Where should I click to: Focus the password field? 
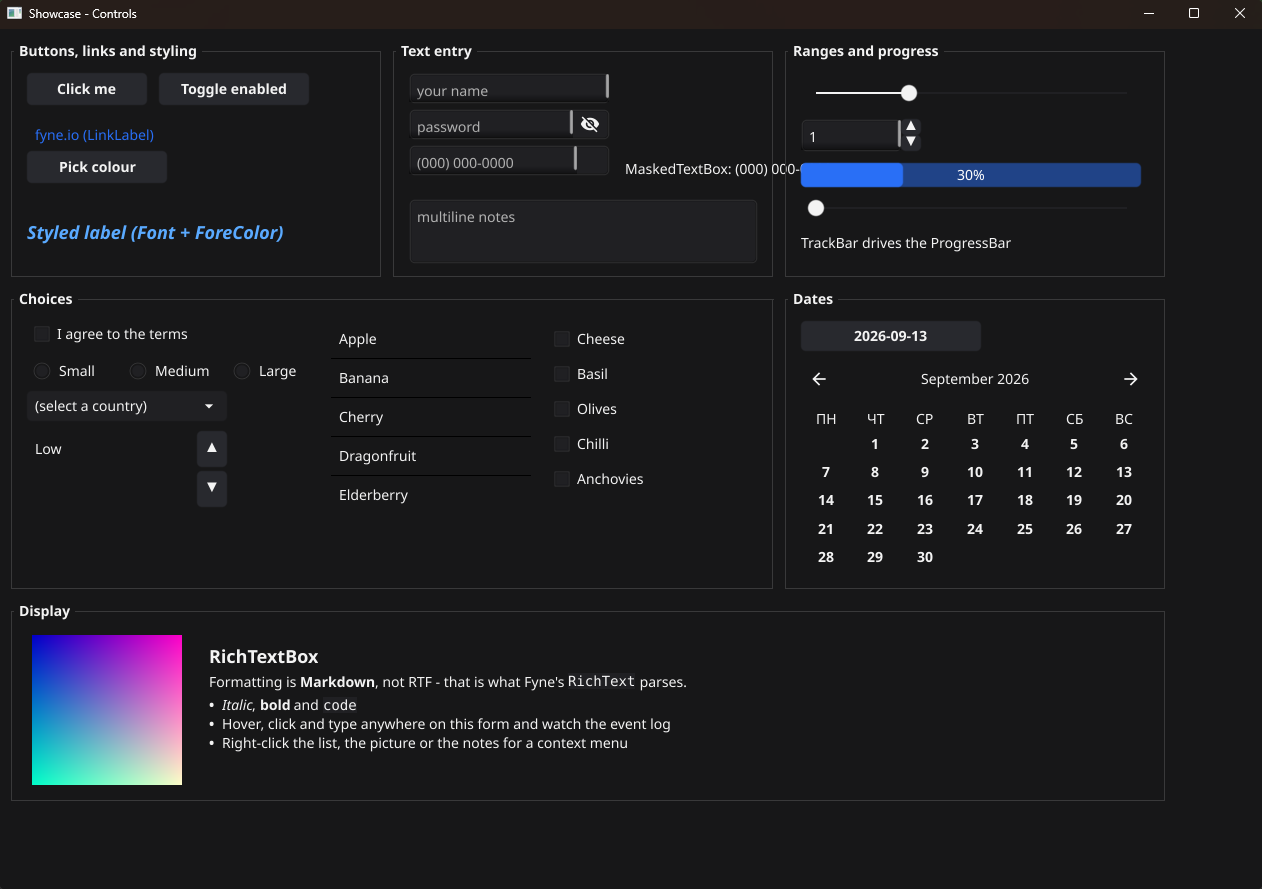point(491,124)
